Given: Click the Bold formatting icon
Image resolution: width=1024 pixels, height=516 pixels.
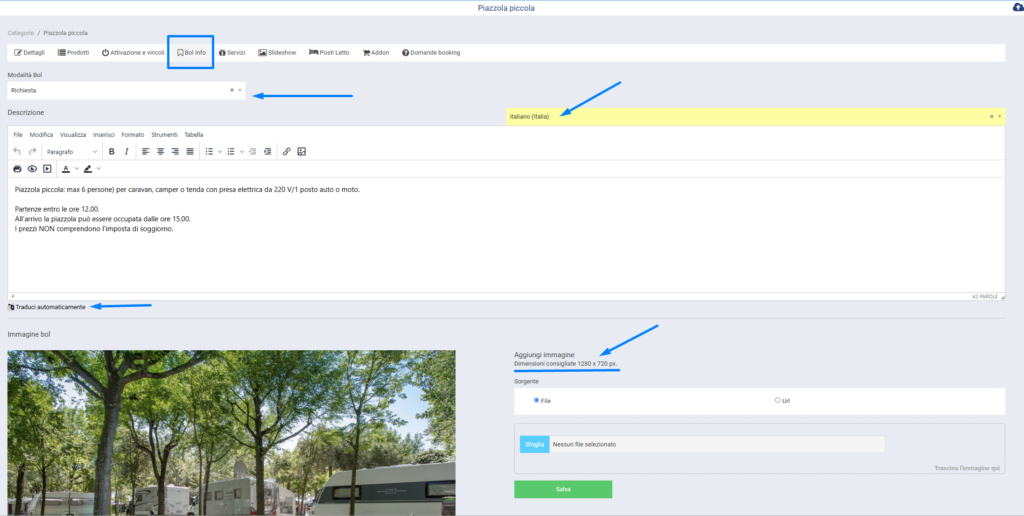Looking at the screenshot, I should (x=111, y=152).
